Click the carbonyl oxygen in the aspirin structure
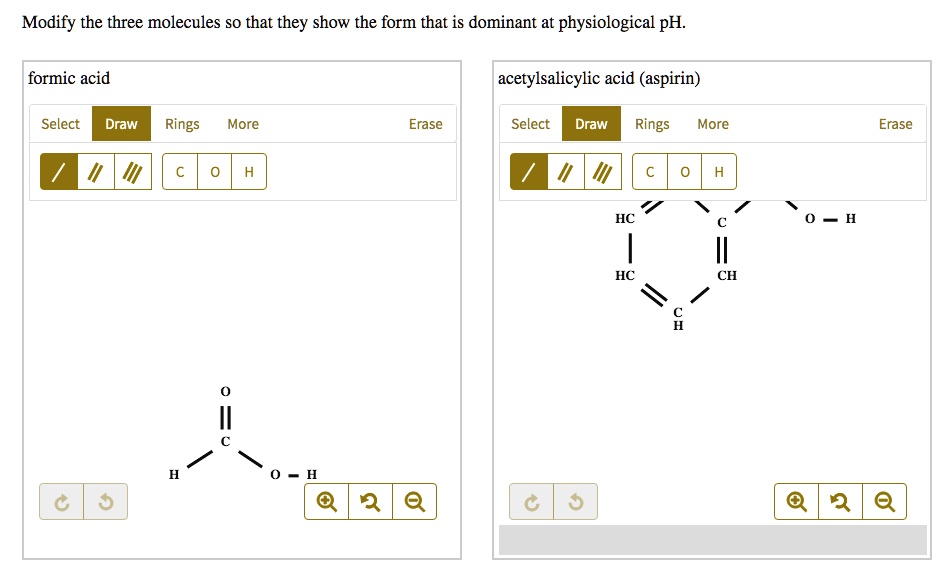Image resolution: width=946 pixels, height=580 pixels. coord(807,218)
